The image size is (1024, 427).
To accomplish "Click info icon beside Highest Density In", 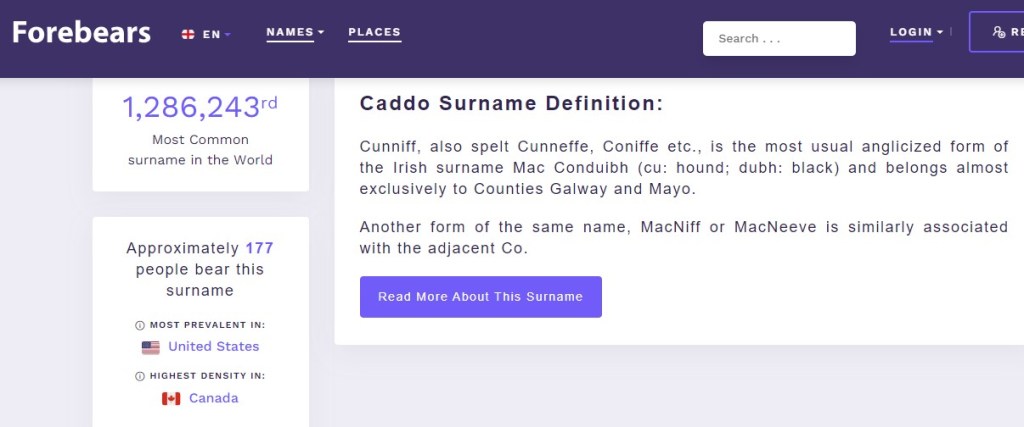I will tap(139, 376).
